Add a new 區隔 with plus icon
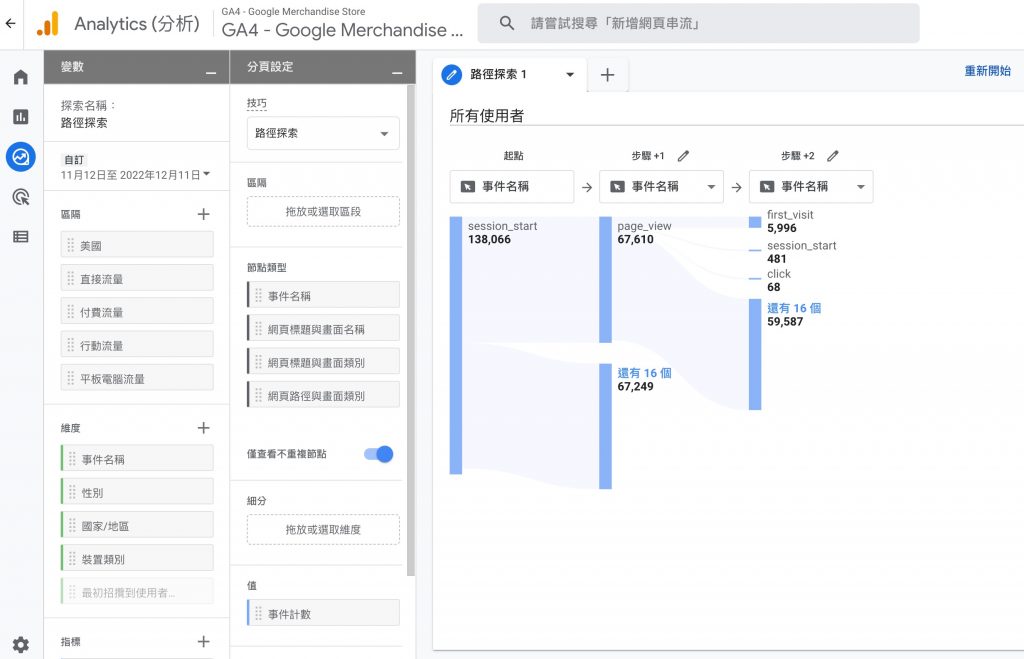This screenshot has height=659, width=1024. (x=204, y=214)
